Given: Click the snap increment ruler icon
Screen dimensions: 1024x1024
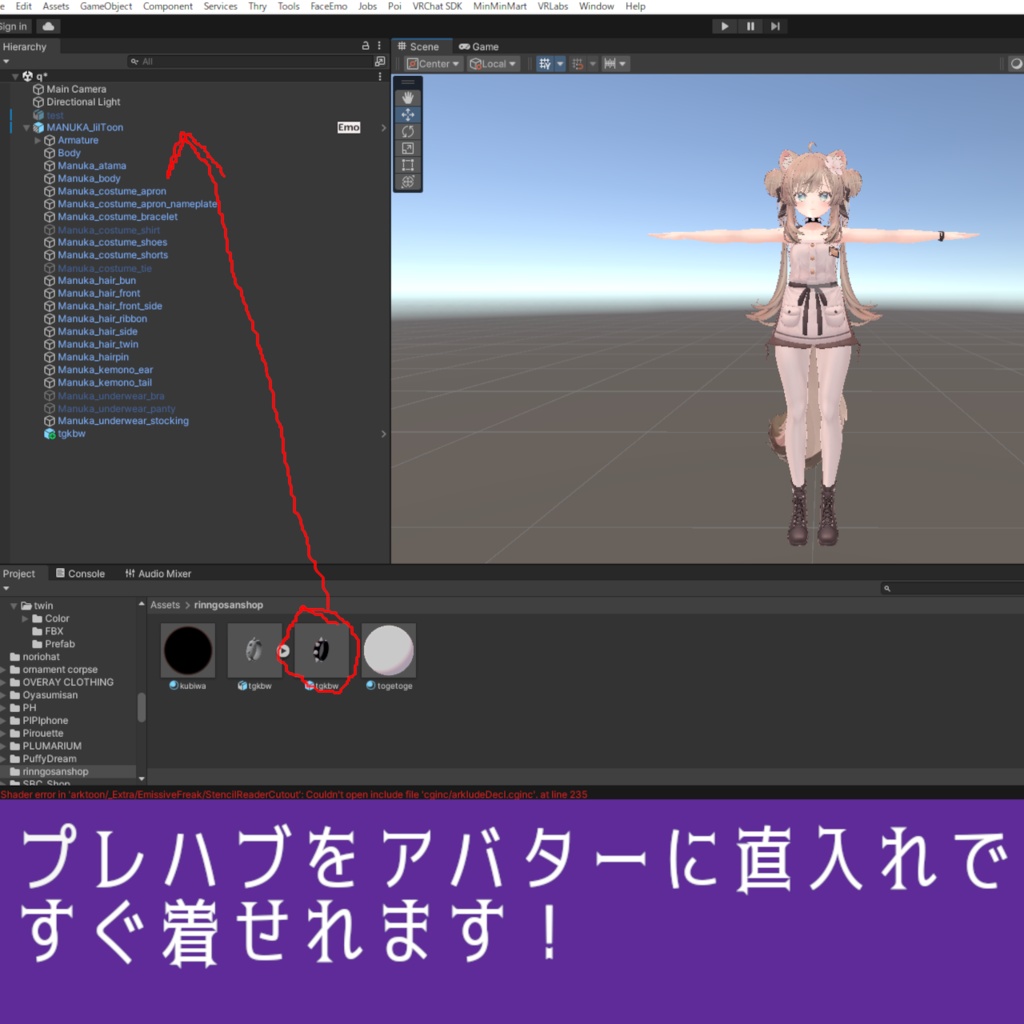Looking at the screenshot, I should 609,63.
